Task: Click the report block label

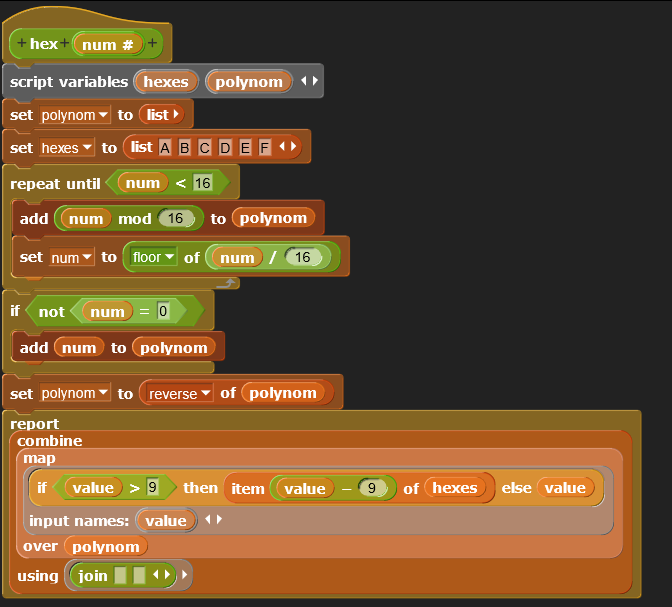Action: click(35, 424)
